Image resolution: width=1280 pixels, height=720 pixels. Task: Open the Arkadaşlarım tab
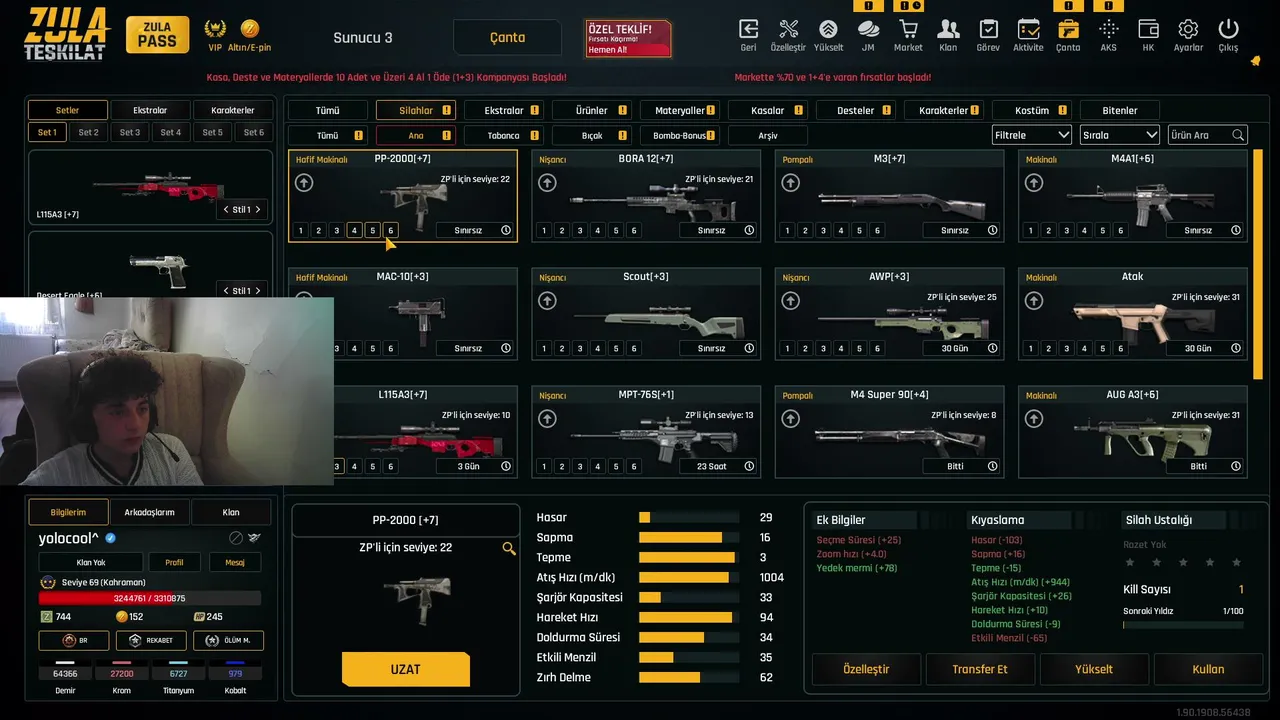[149, 512]
